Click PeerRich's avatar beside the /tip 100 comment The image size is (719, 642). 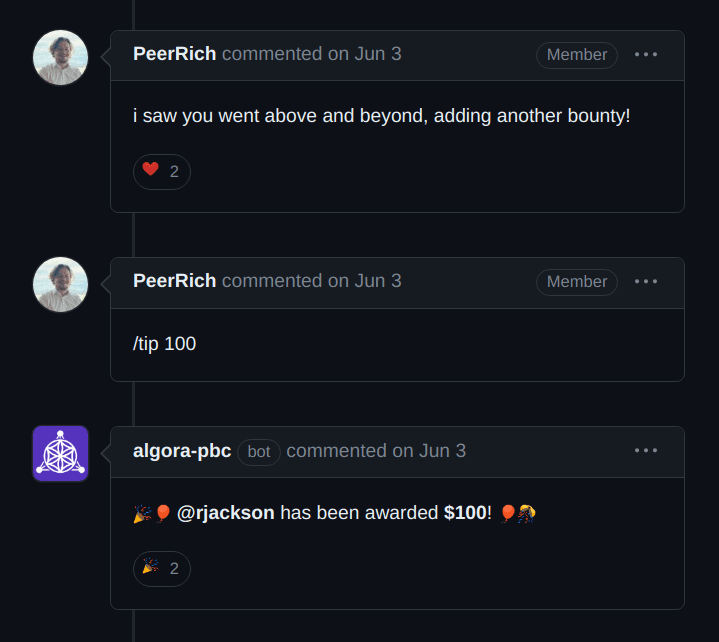[x=61, y=284]
